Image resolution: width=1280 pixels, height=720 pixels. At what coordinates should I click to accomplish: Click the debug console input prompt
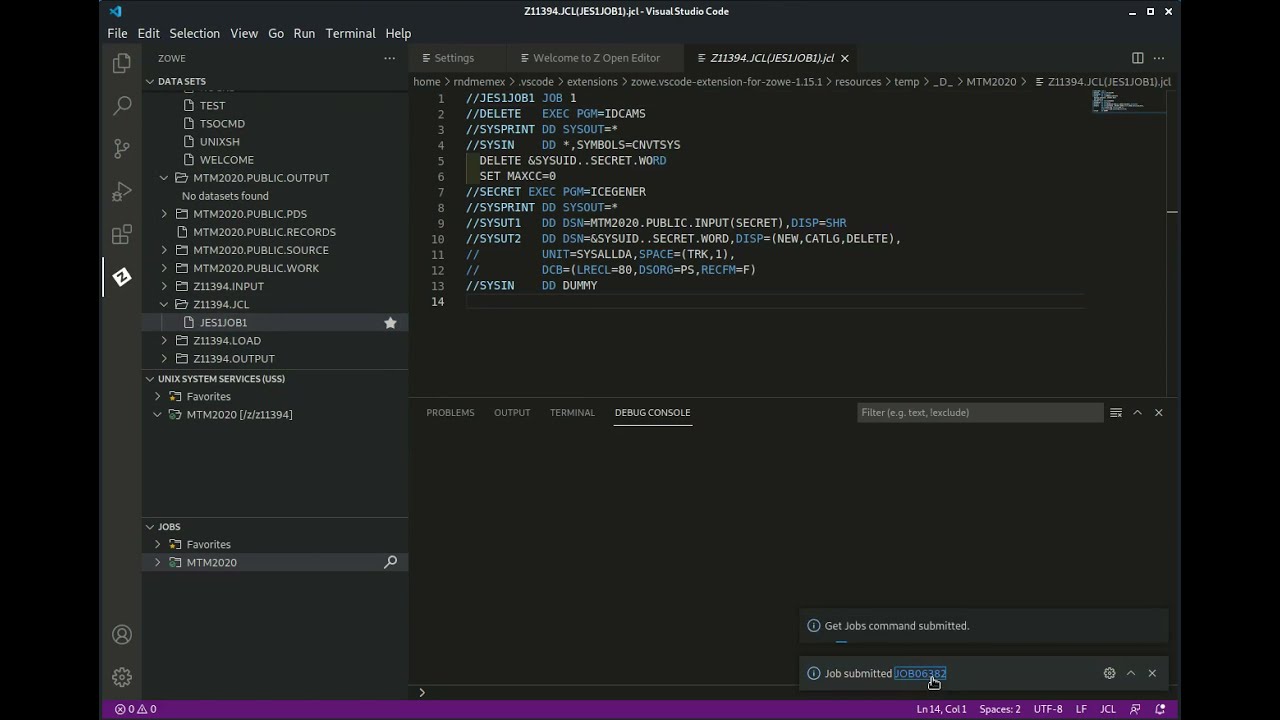[x=790, y=692]
